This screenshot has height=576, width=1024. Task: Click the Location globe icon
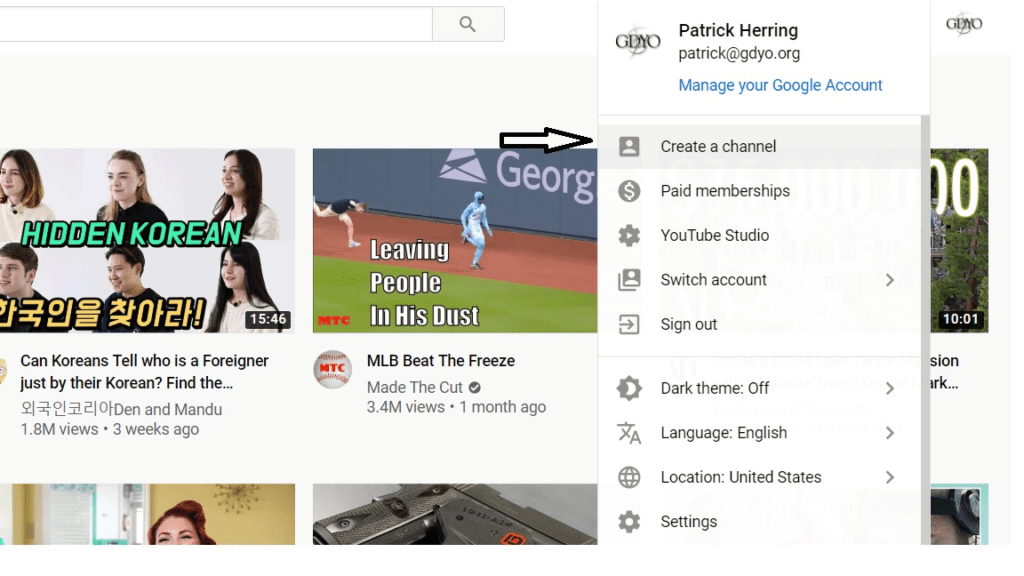(629, 477)
